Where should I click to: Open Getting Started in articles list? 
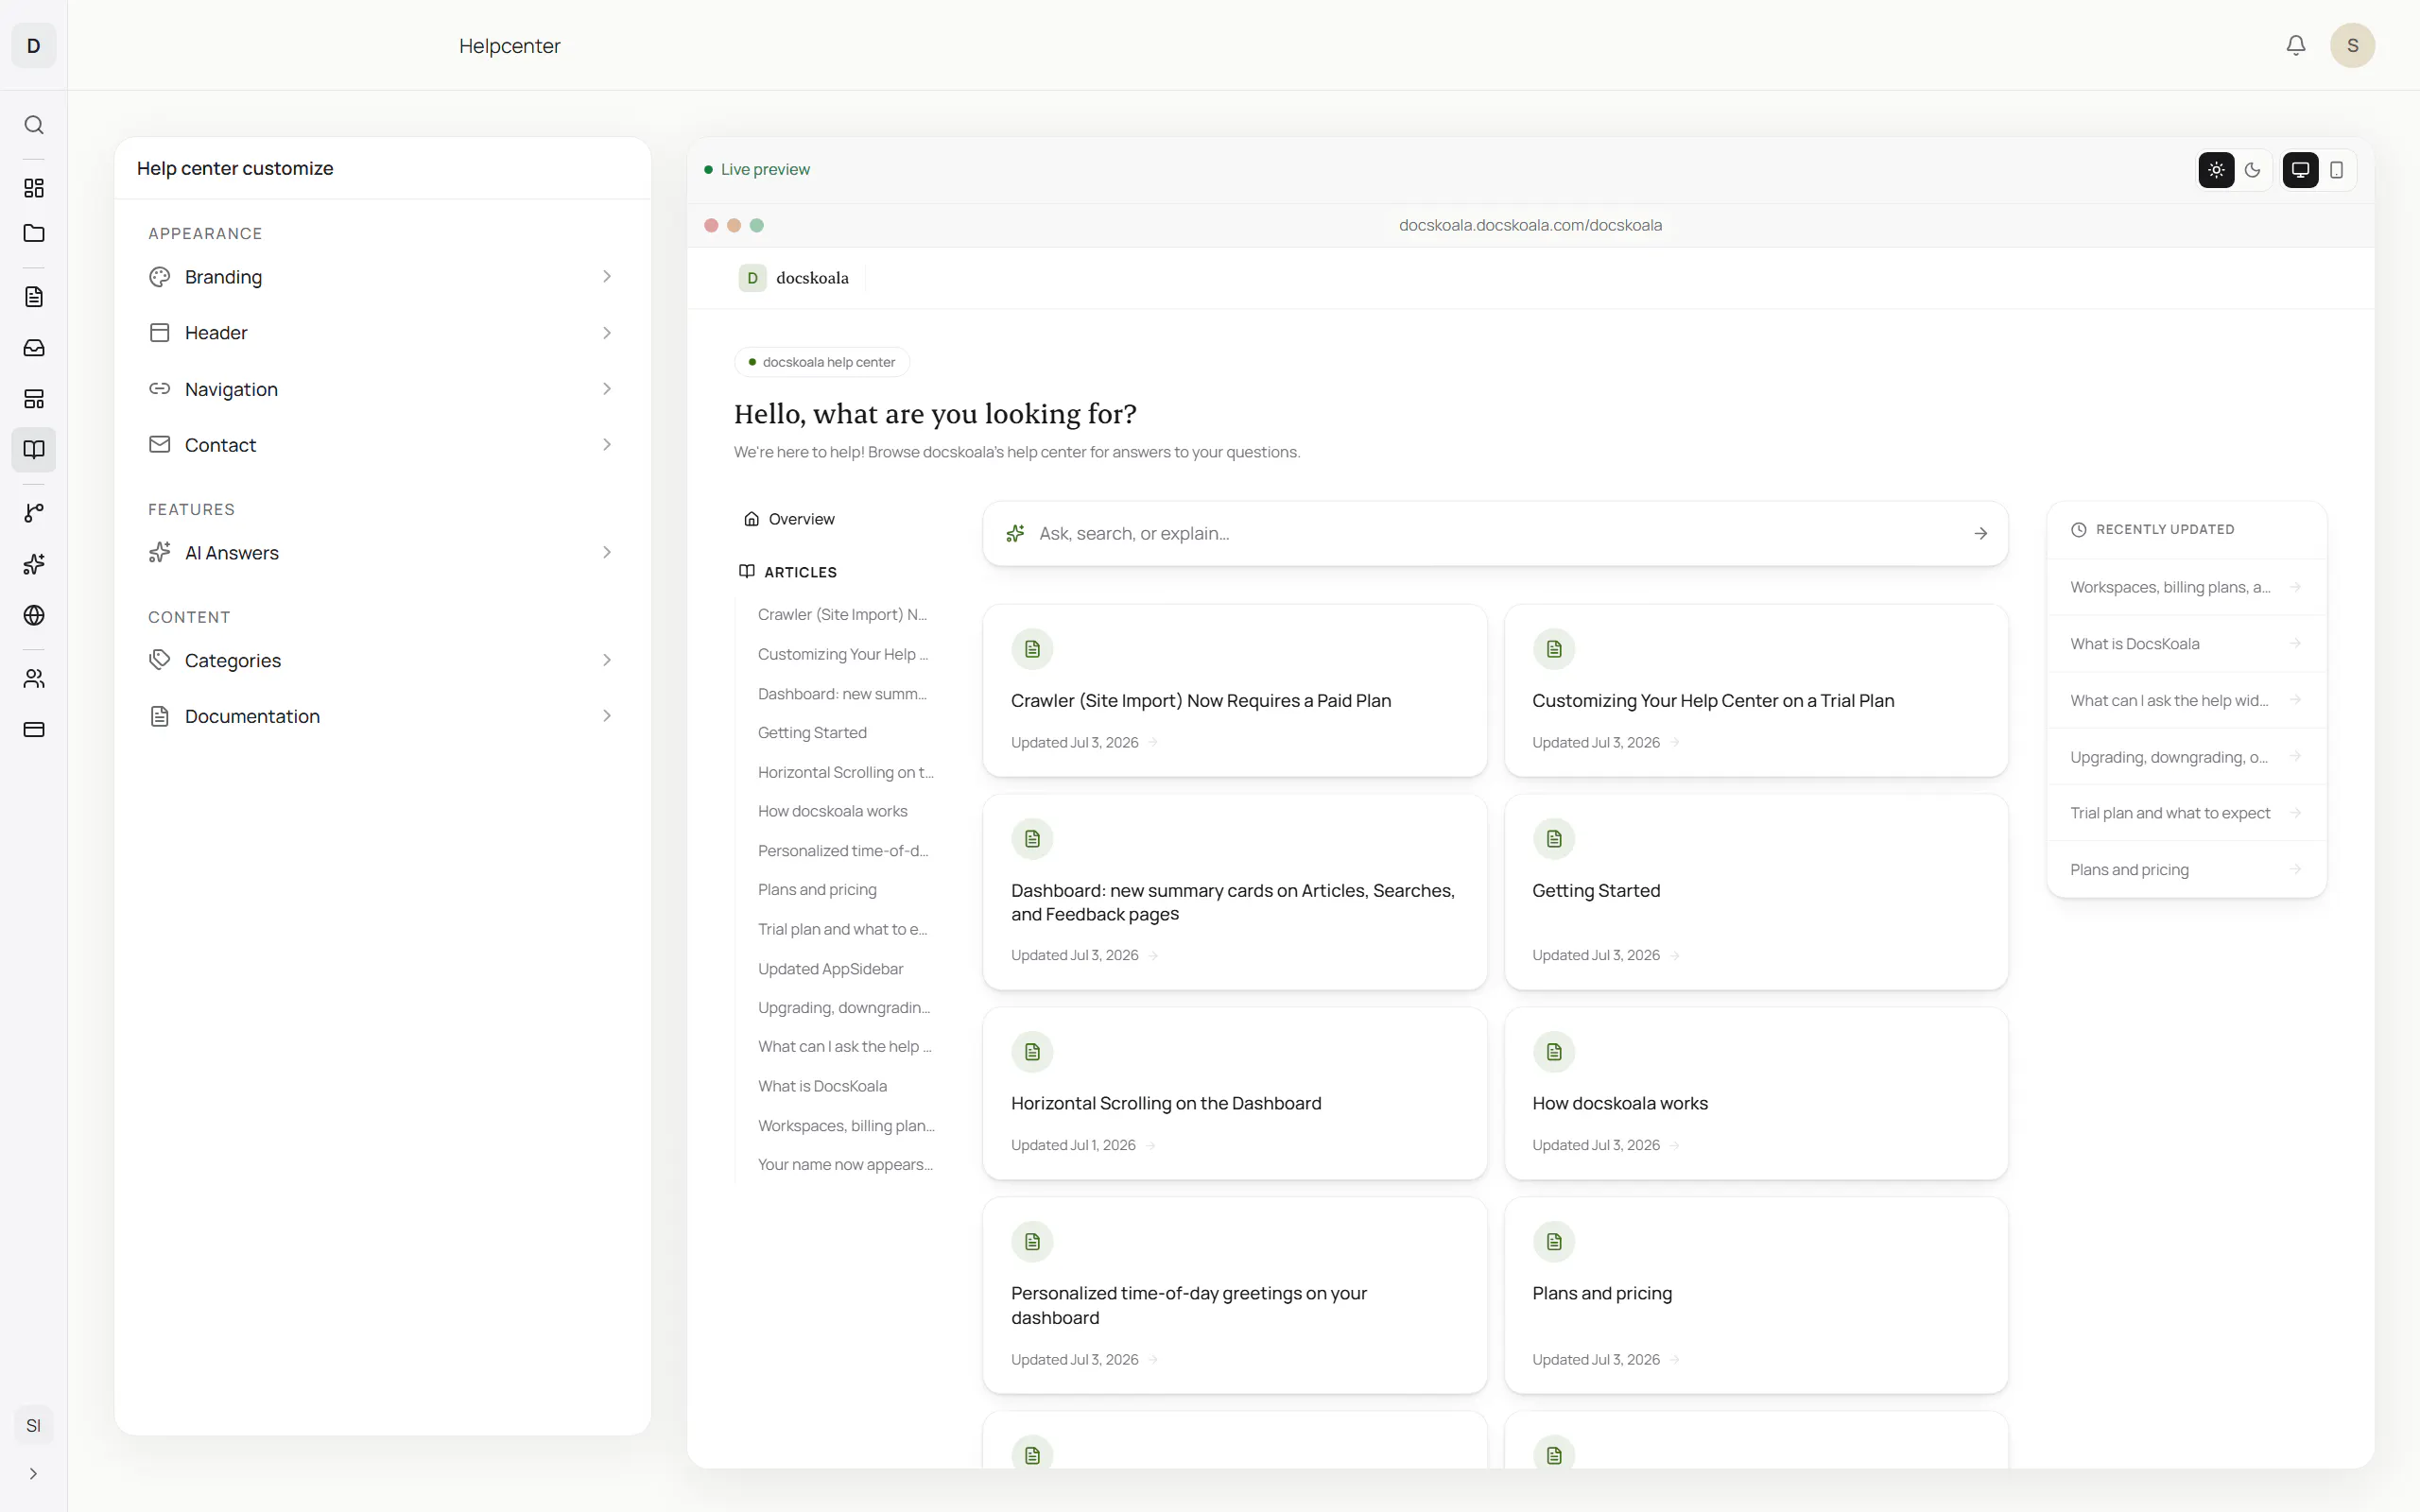(x=812, y=733)
